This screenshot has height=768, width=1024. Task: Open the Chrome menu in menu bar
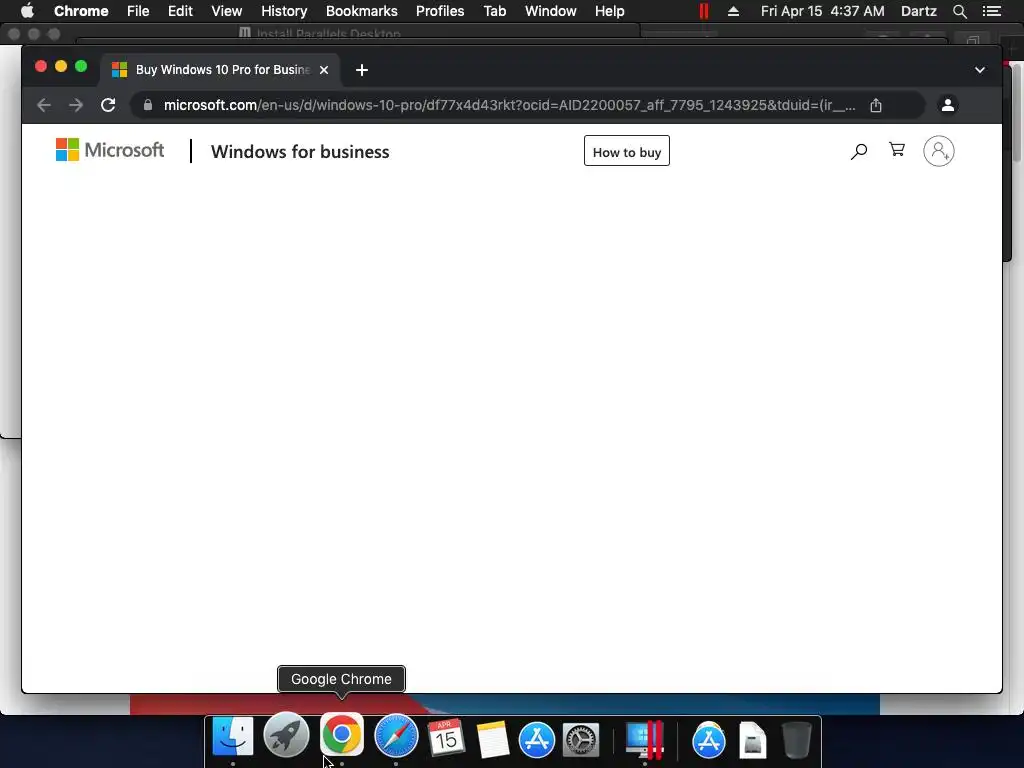pyautogui.click(x=81, y=11)
